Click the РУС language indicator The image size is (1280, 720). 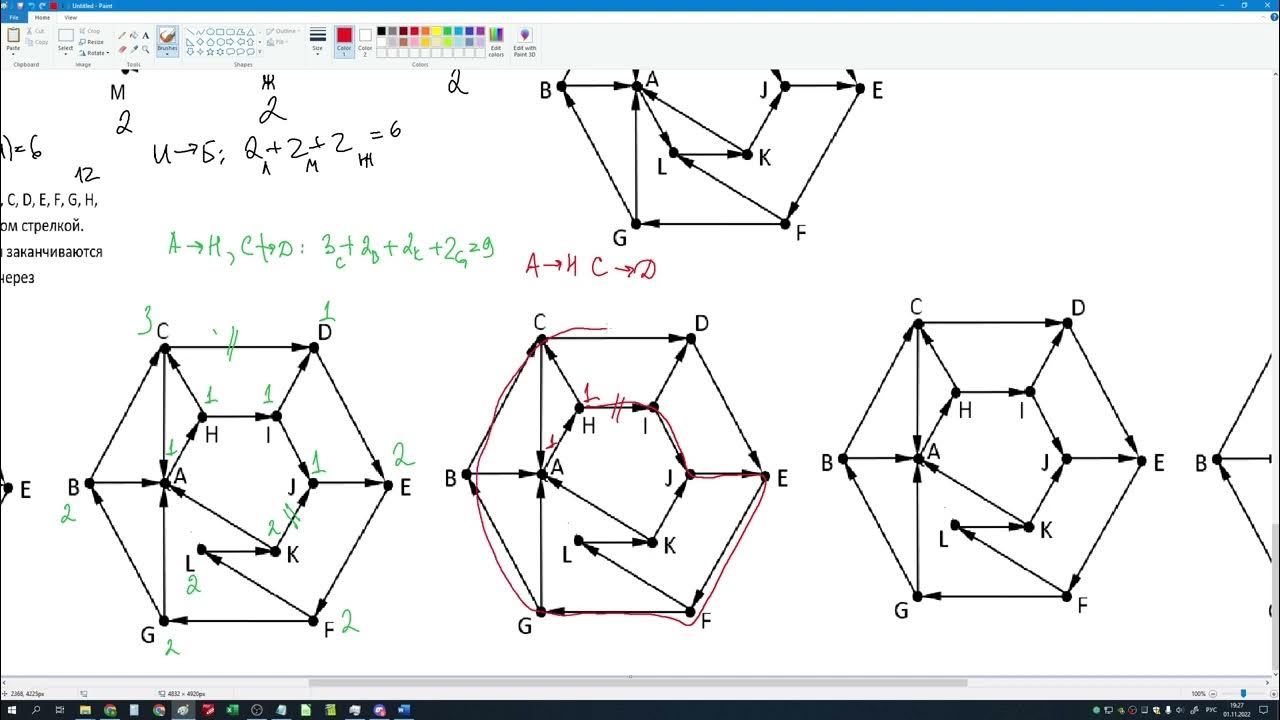coord(1211,710)
